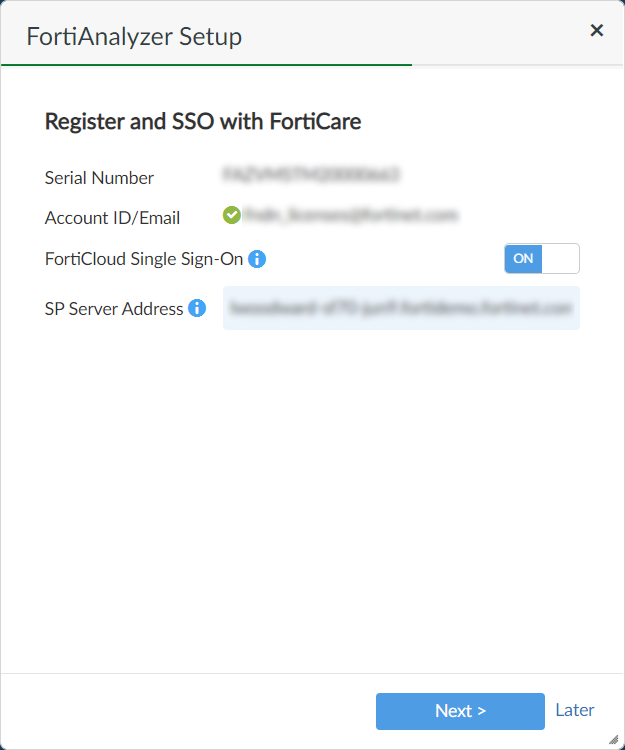Click the resize grip in dialog corner

tap(613, 738)
